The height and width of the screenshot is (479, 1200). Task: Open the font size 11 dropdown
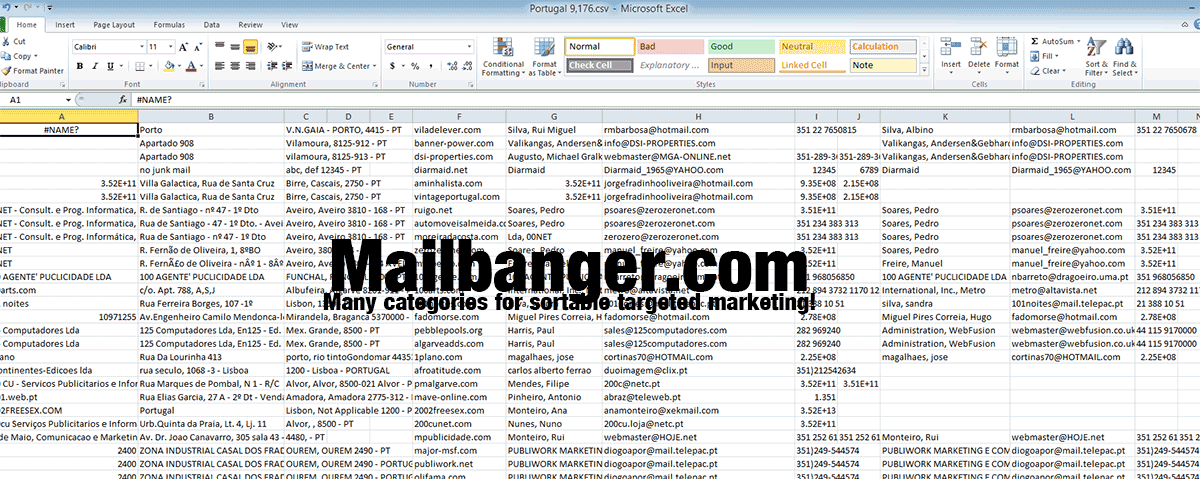[x=170, y=47]
